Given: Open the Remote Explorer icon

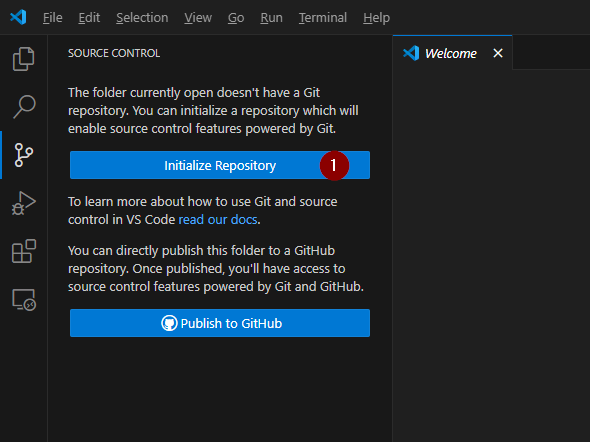Looking at the screenshot, I should click(x=24, y=300).
